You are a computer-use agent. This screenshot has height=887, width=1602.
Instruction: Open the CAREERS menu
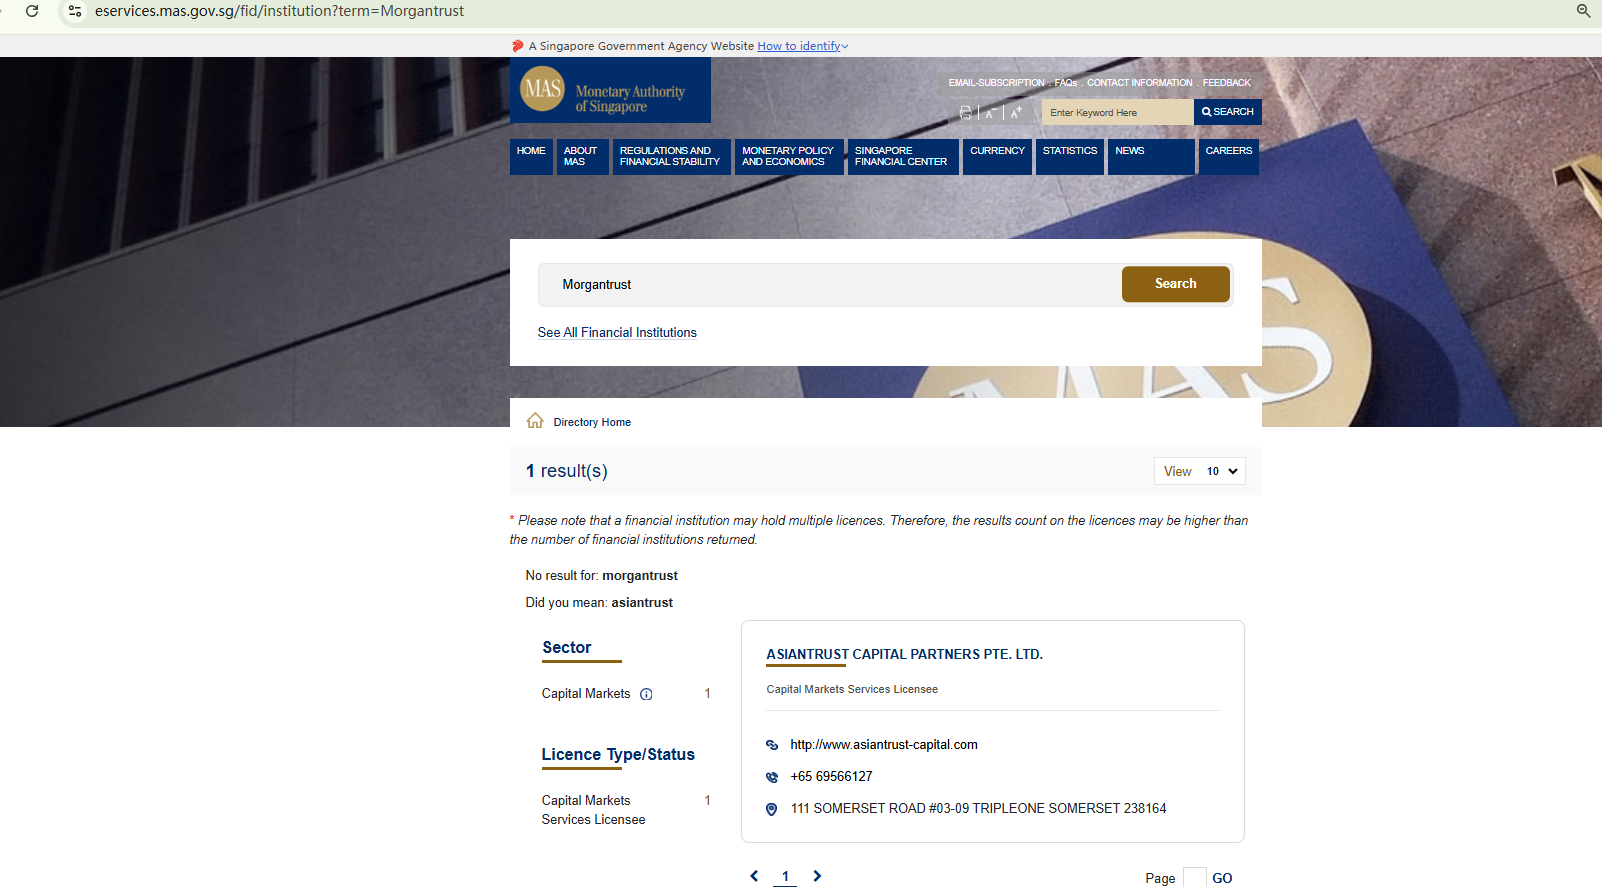(1229, 157)
